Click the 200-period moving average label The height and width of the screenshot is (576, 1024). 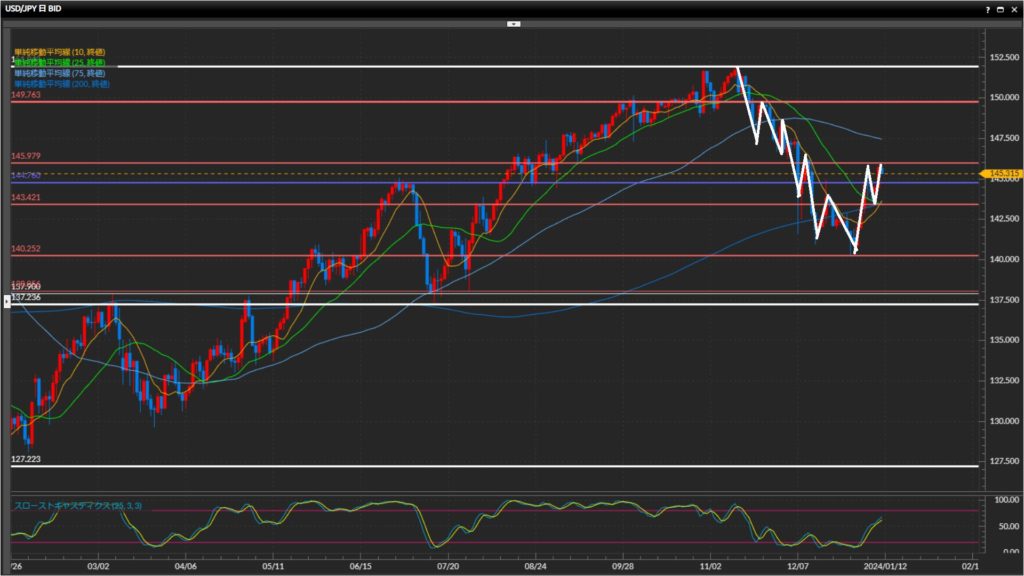pyautogui.click(x=61, y=84)
